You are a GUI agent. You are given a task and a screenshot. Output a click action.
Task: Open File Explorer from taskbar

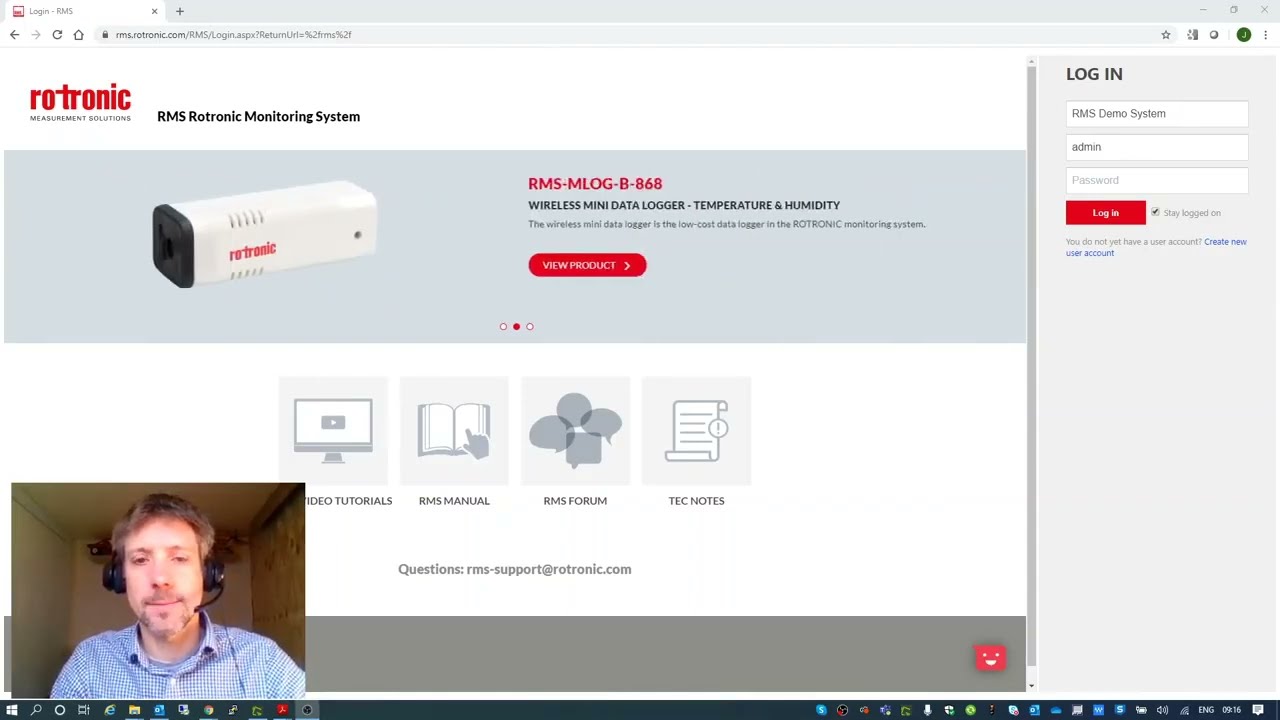(x=134, y=710)
